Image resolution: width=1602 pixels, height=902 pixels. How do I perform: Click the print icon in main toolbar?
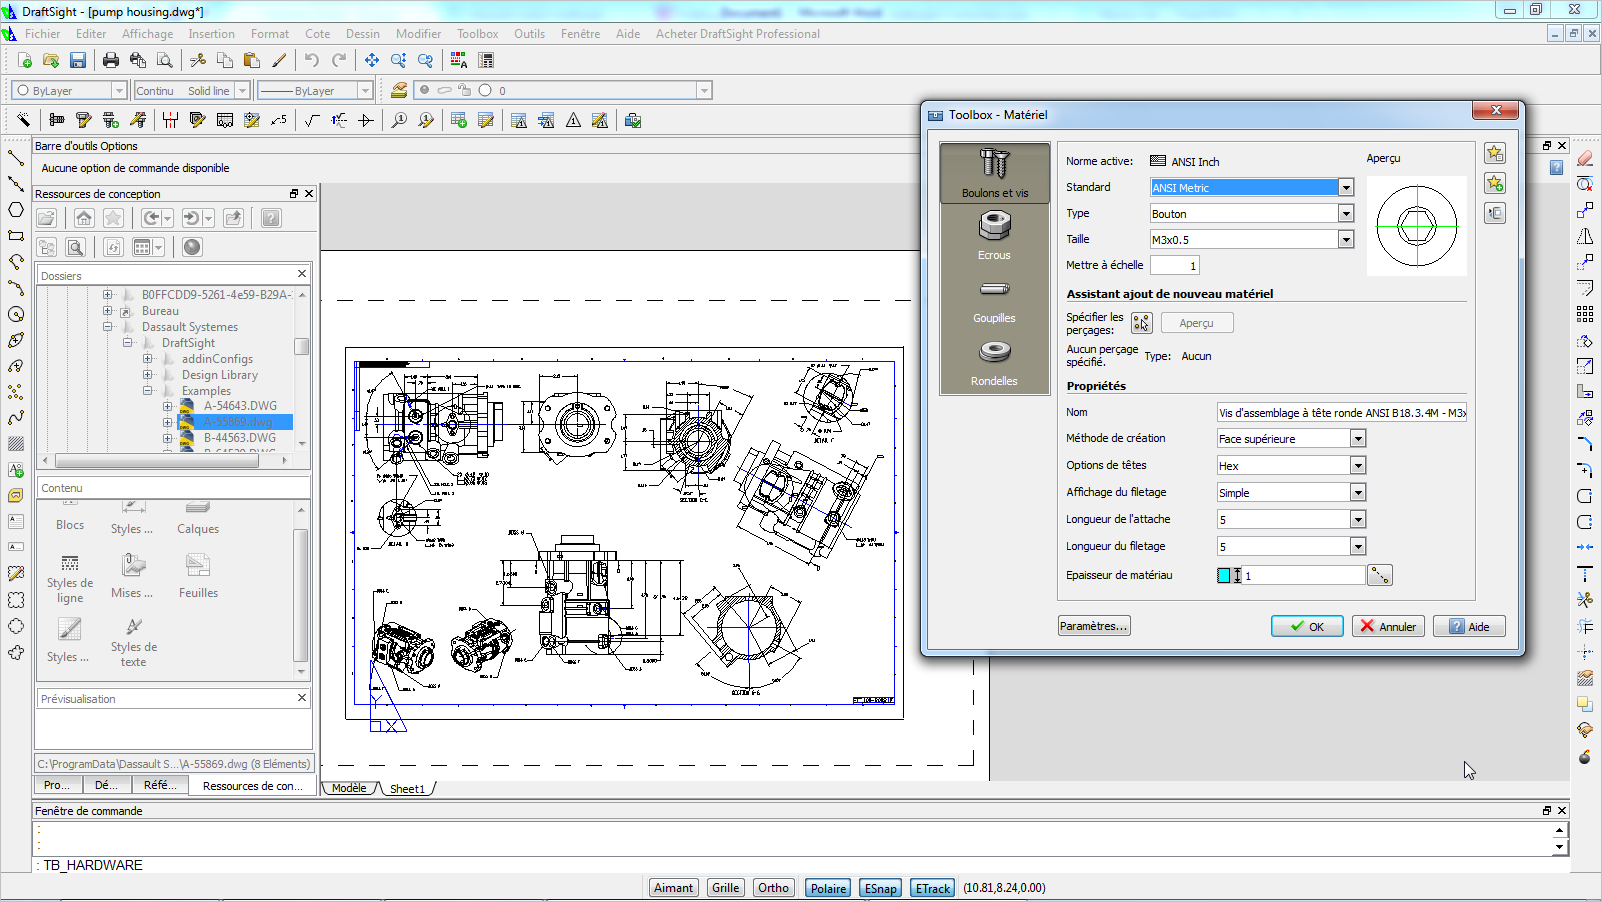click(111, 61)
